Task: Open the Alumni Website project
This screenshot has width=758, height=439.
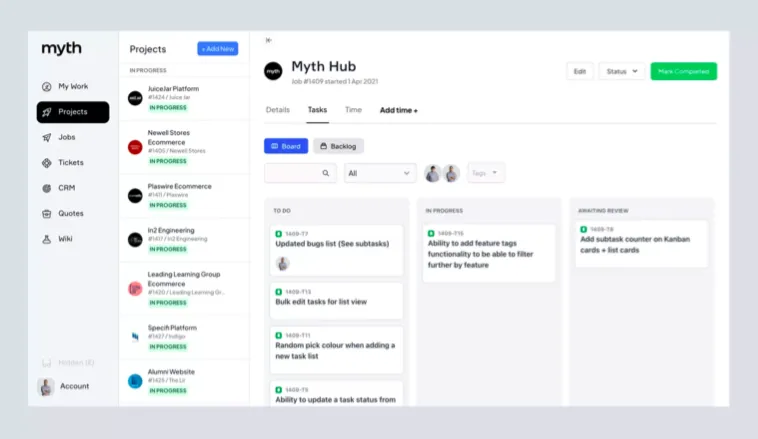Action: 184,381
